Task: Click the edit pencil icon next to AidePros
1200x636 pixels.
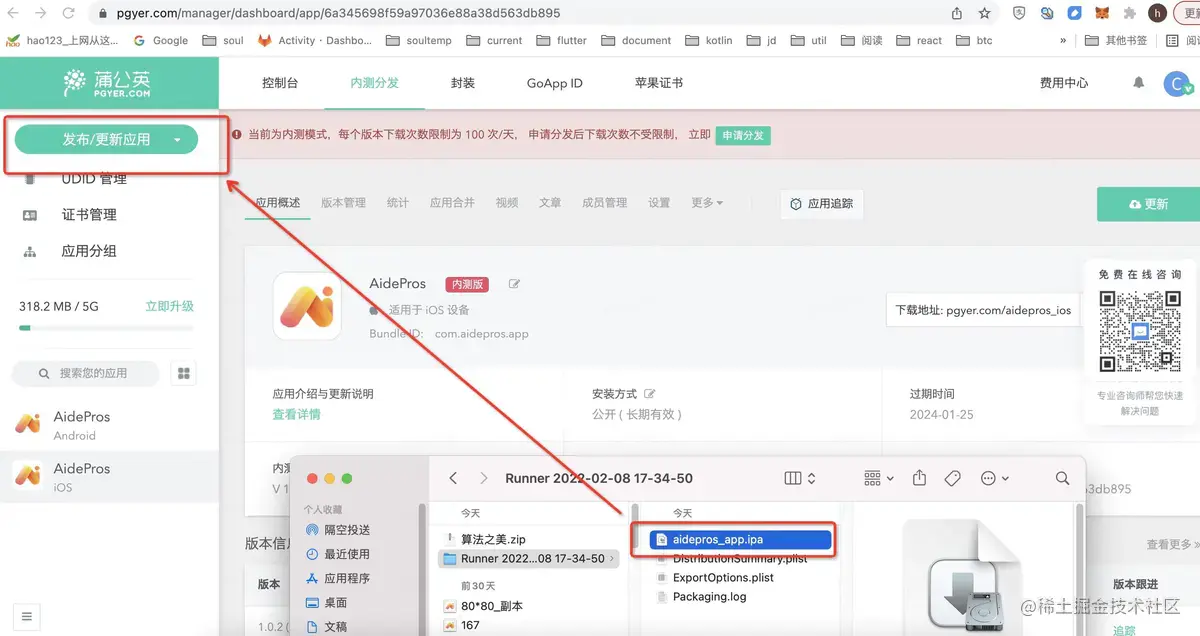Action: click(x=514, y=283)
